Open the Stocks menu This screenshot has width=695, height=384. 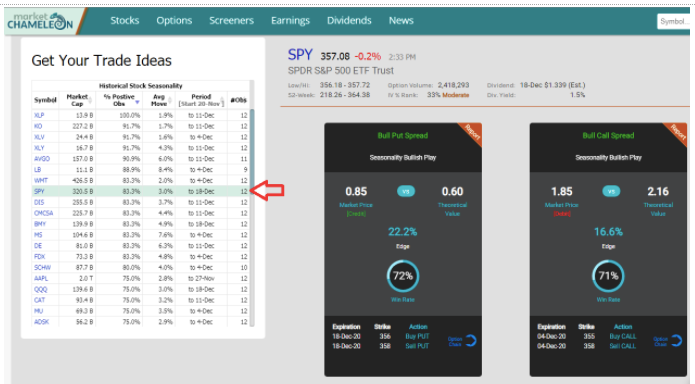[125, 20]
